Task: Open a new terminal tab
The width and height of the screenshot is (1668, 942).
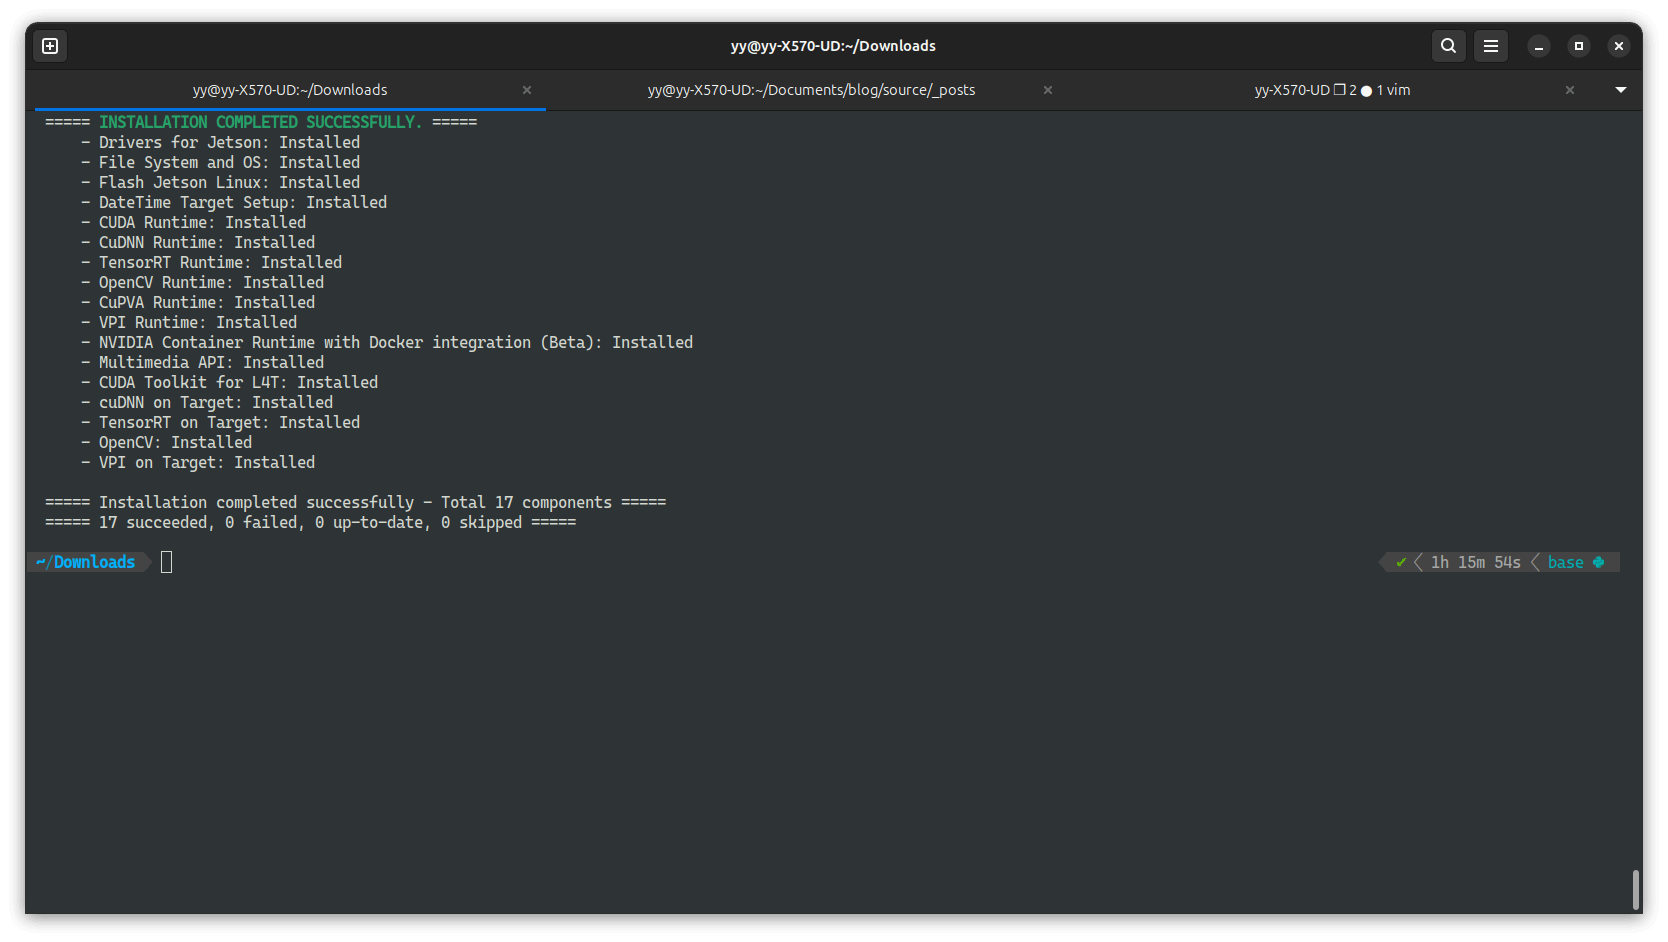Action: point(50,46)
